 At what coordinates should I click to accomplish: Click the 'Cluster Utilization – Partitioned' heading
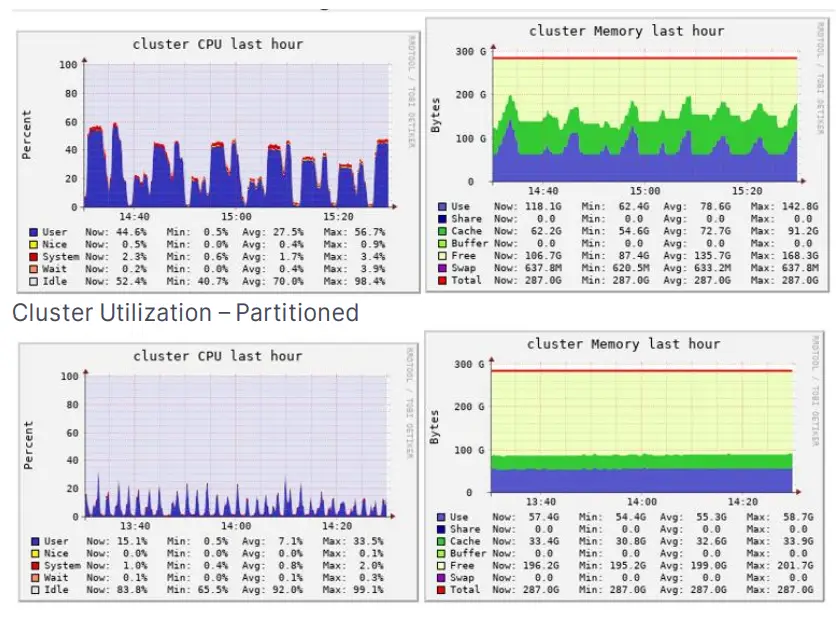pos(185,313)
